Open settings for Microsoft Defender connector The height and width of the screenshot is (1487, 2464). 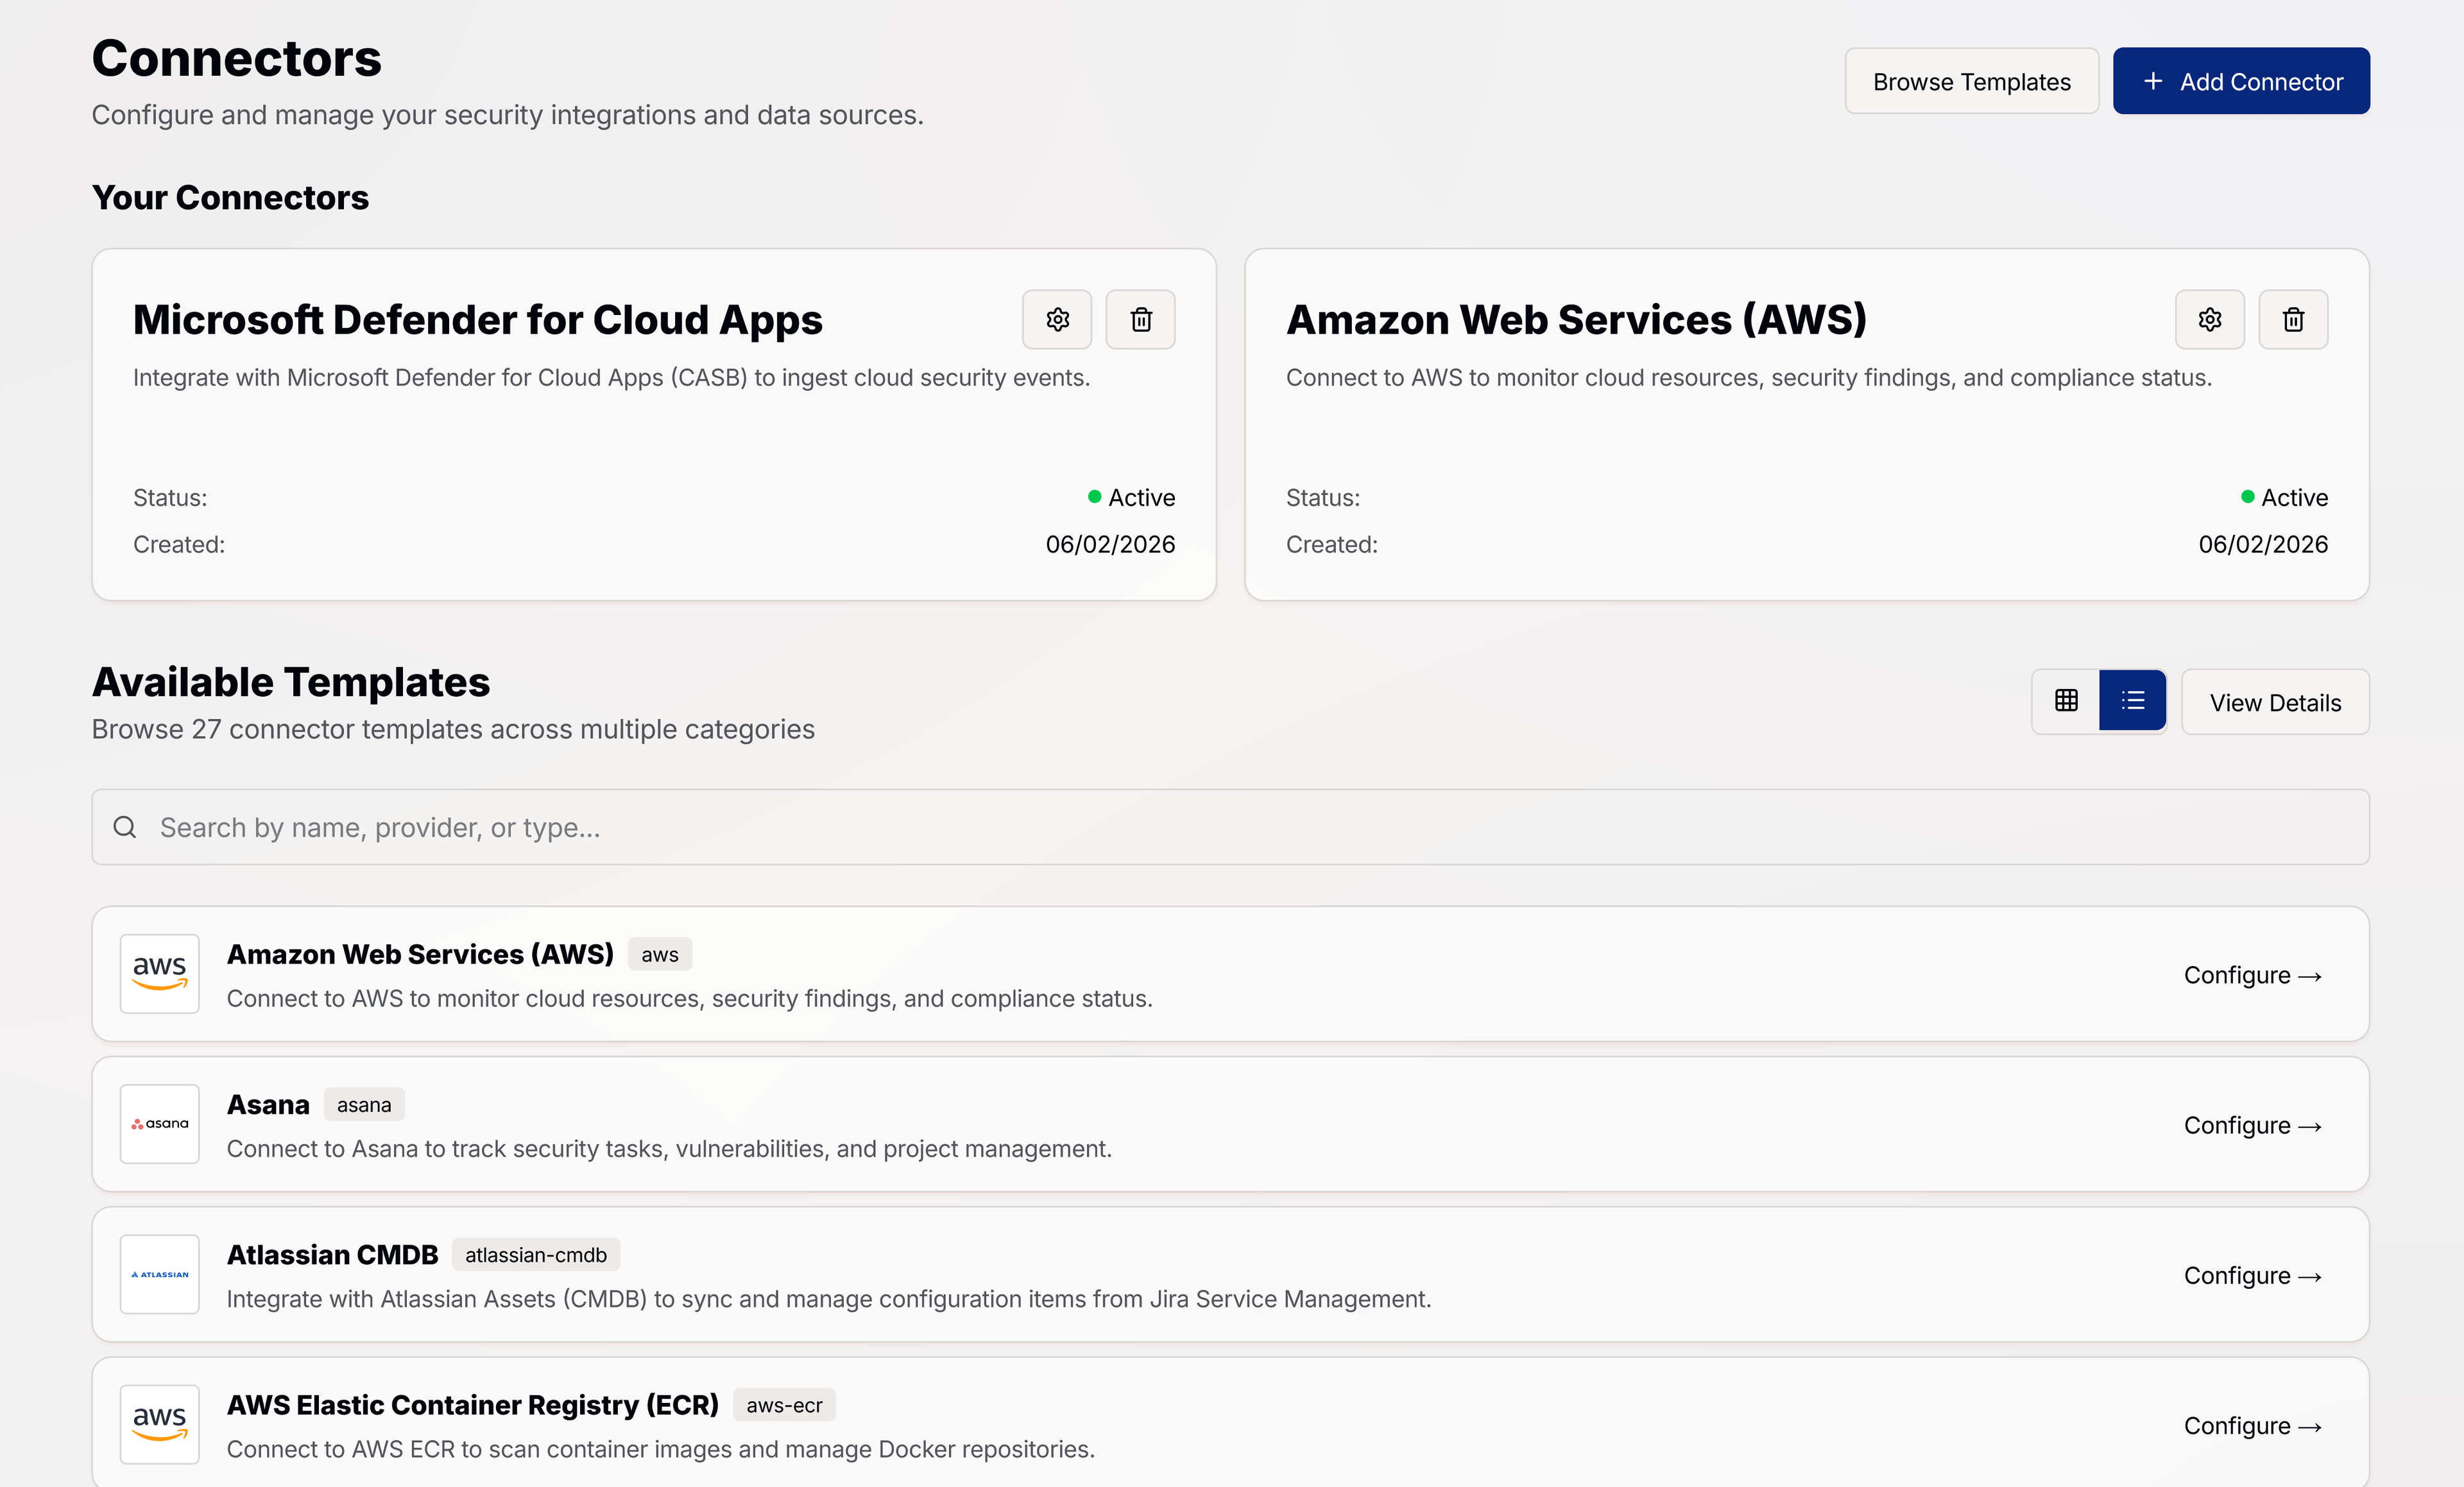(1057, 319)
